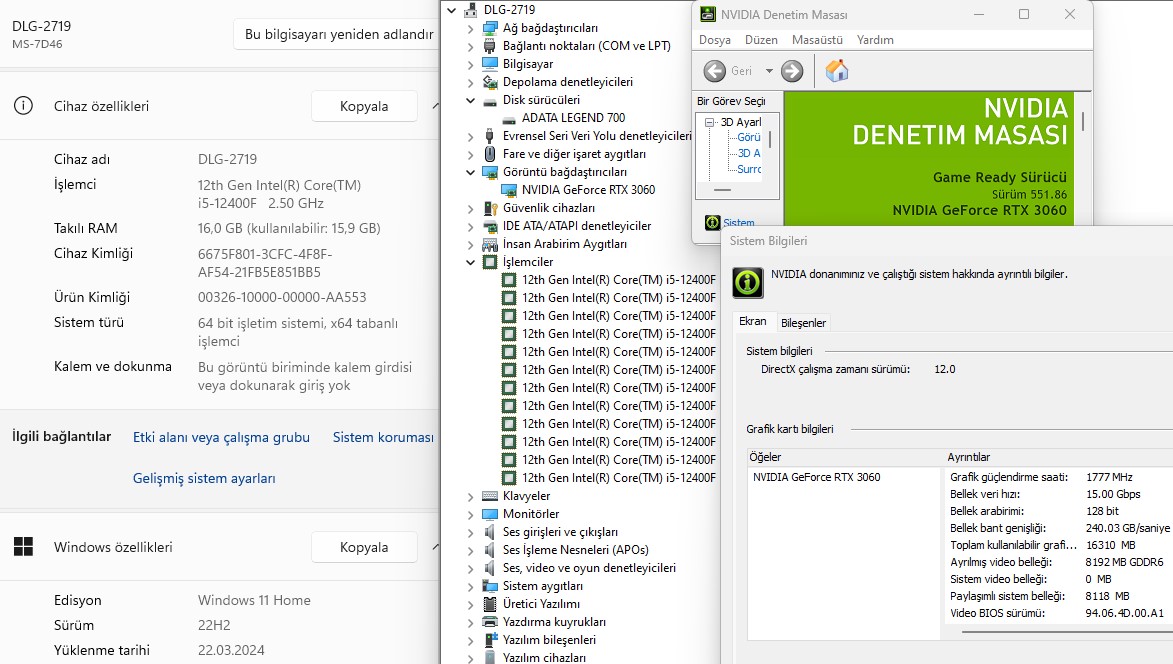Click the NVIDIA Denetim Masası title bar icon
Image resolution: width=1173 pixels, height=664 pixels.
click(707, 14)
